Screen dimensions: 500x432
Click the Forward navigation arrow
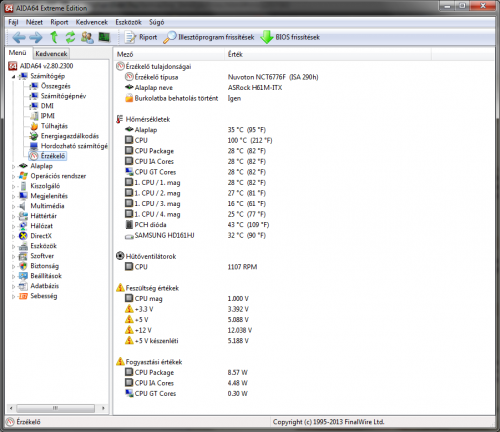[36, 37]
